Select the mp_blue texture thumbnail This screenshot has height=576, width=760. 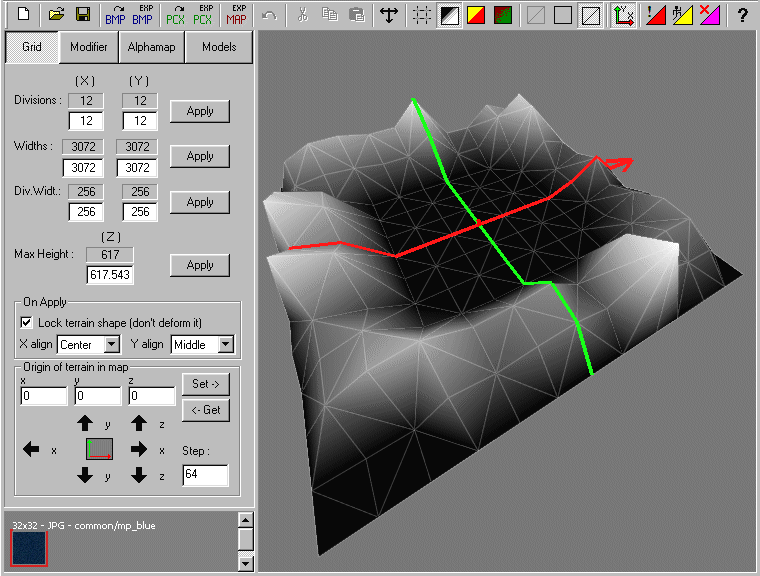click(x=28, y=548)
